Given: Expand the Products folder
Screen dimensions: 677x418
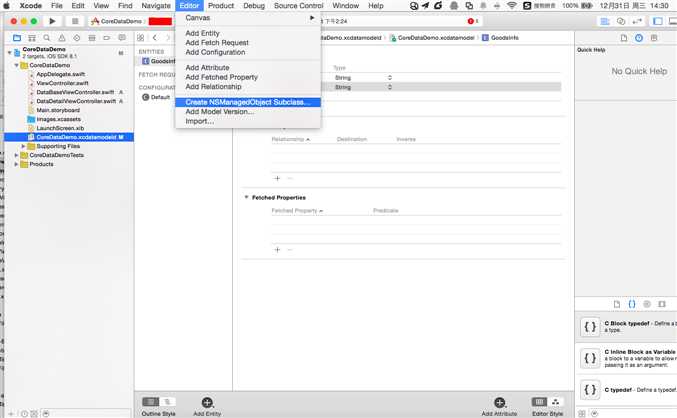Looking at the screenshot, I should tap(16, 164).
